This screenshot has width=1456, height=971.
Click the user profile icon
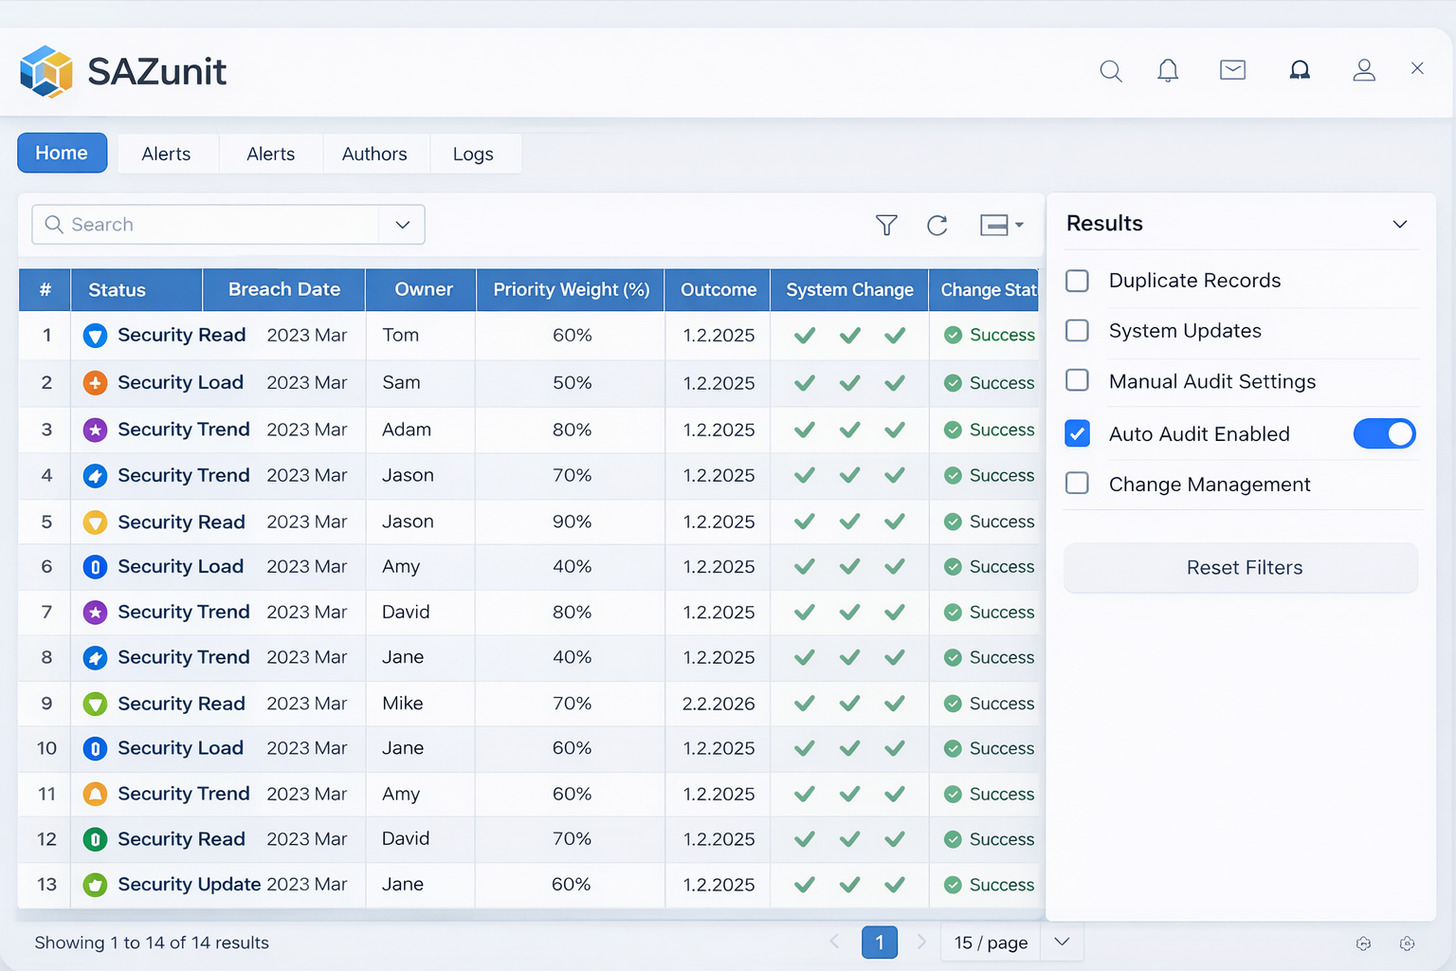coord(1364,70)
